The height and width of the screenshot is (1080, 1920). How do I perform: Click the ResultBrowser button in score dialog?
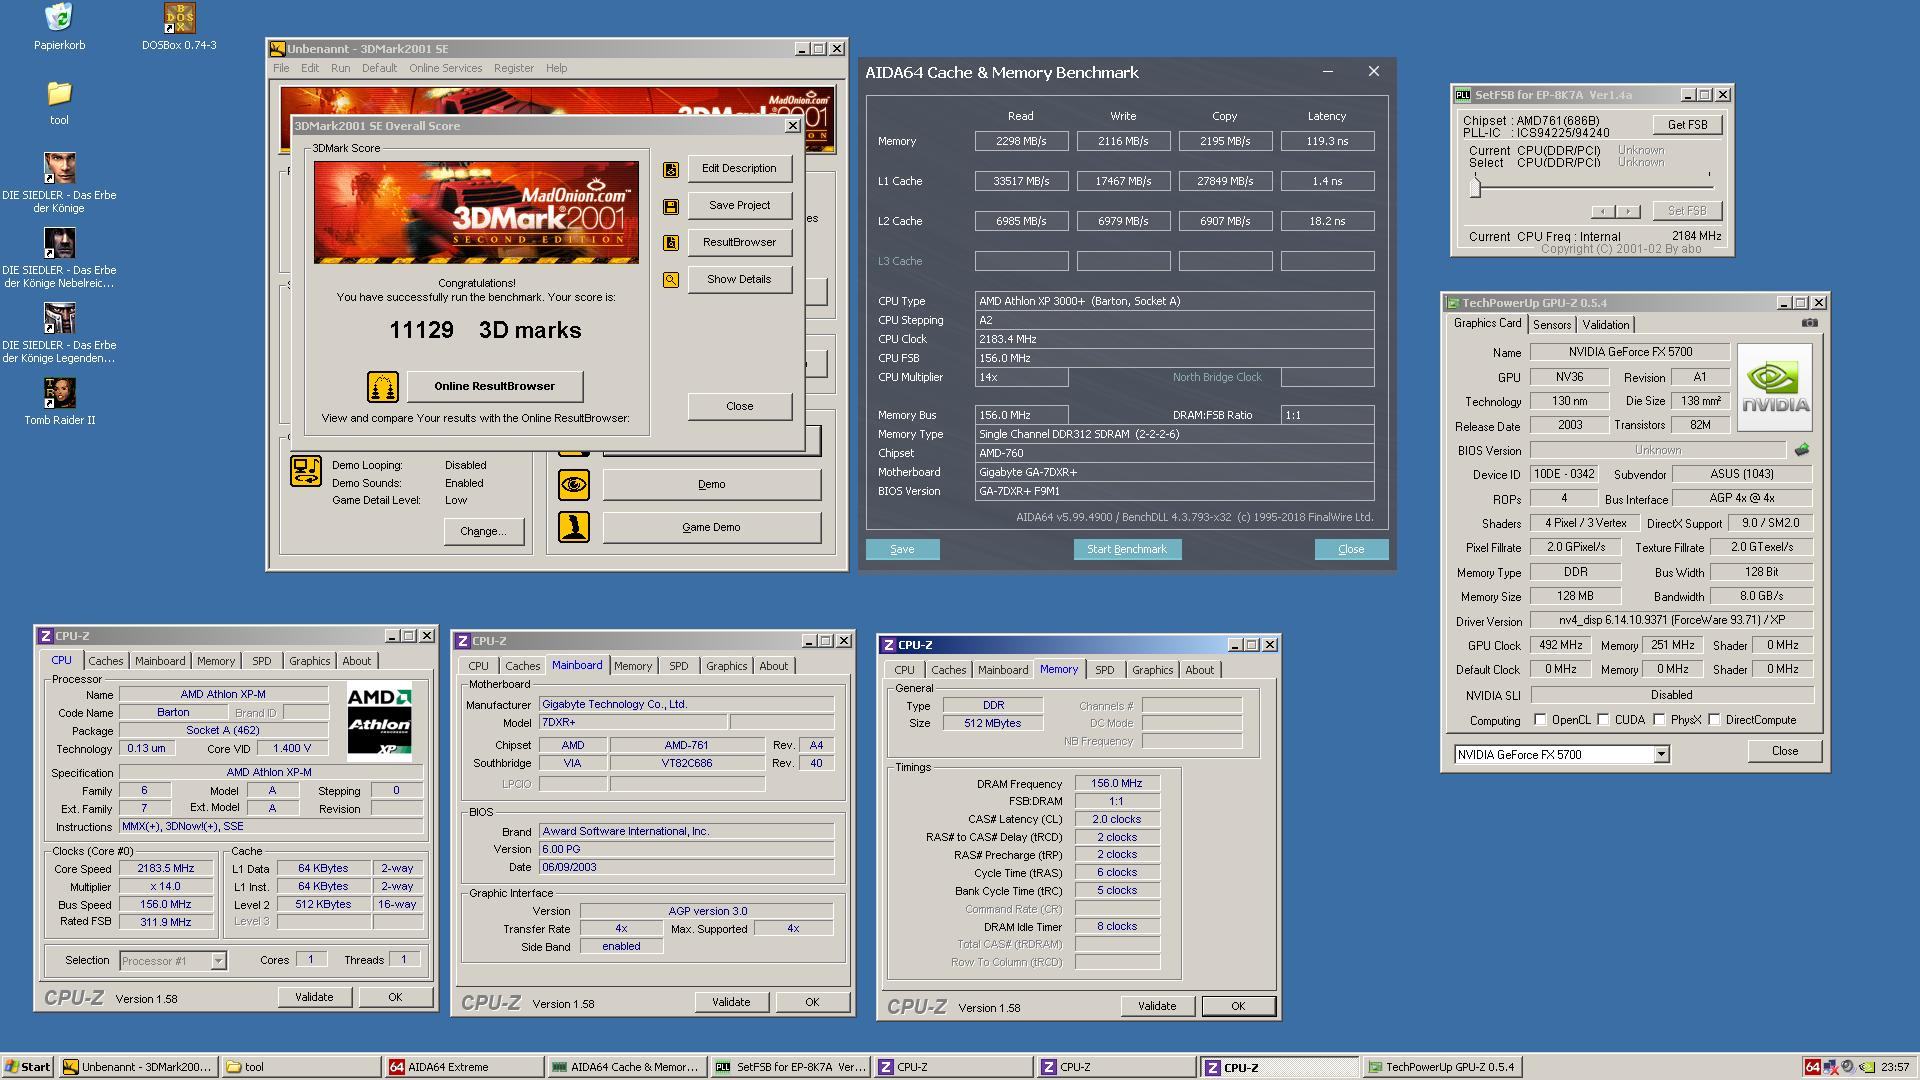pyautogui.click(x=739, y=243)
